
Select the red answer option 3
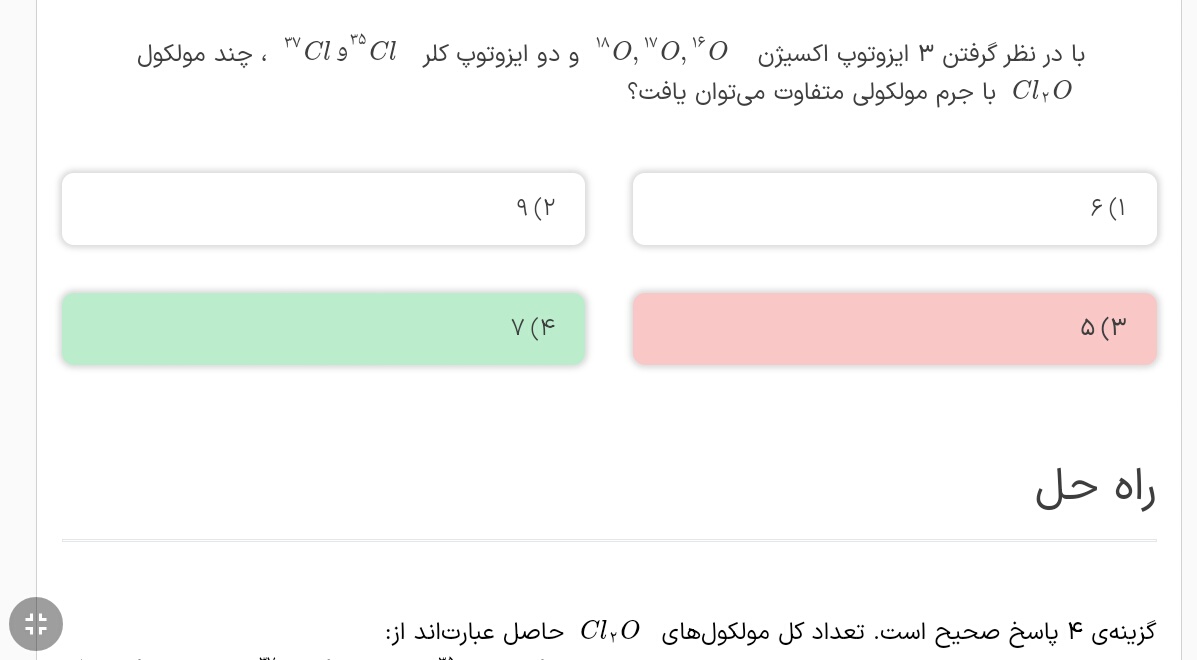pyautogui.click(x=894, y=328)
